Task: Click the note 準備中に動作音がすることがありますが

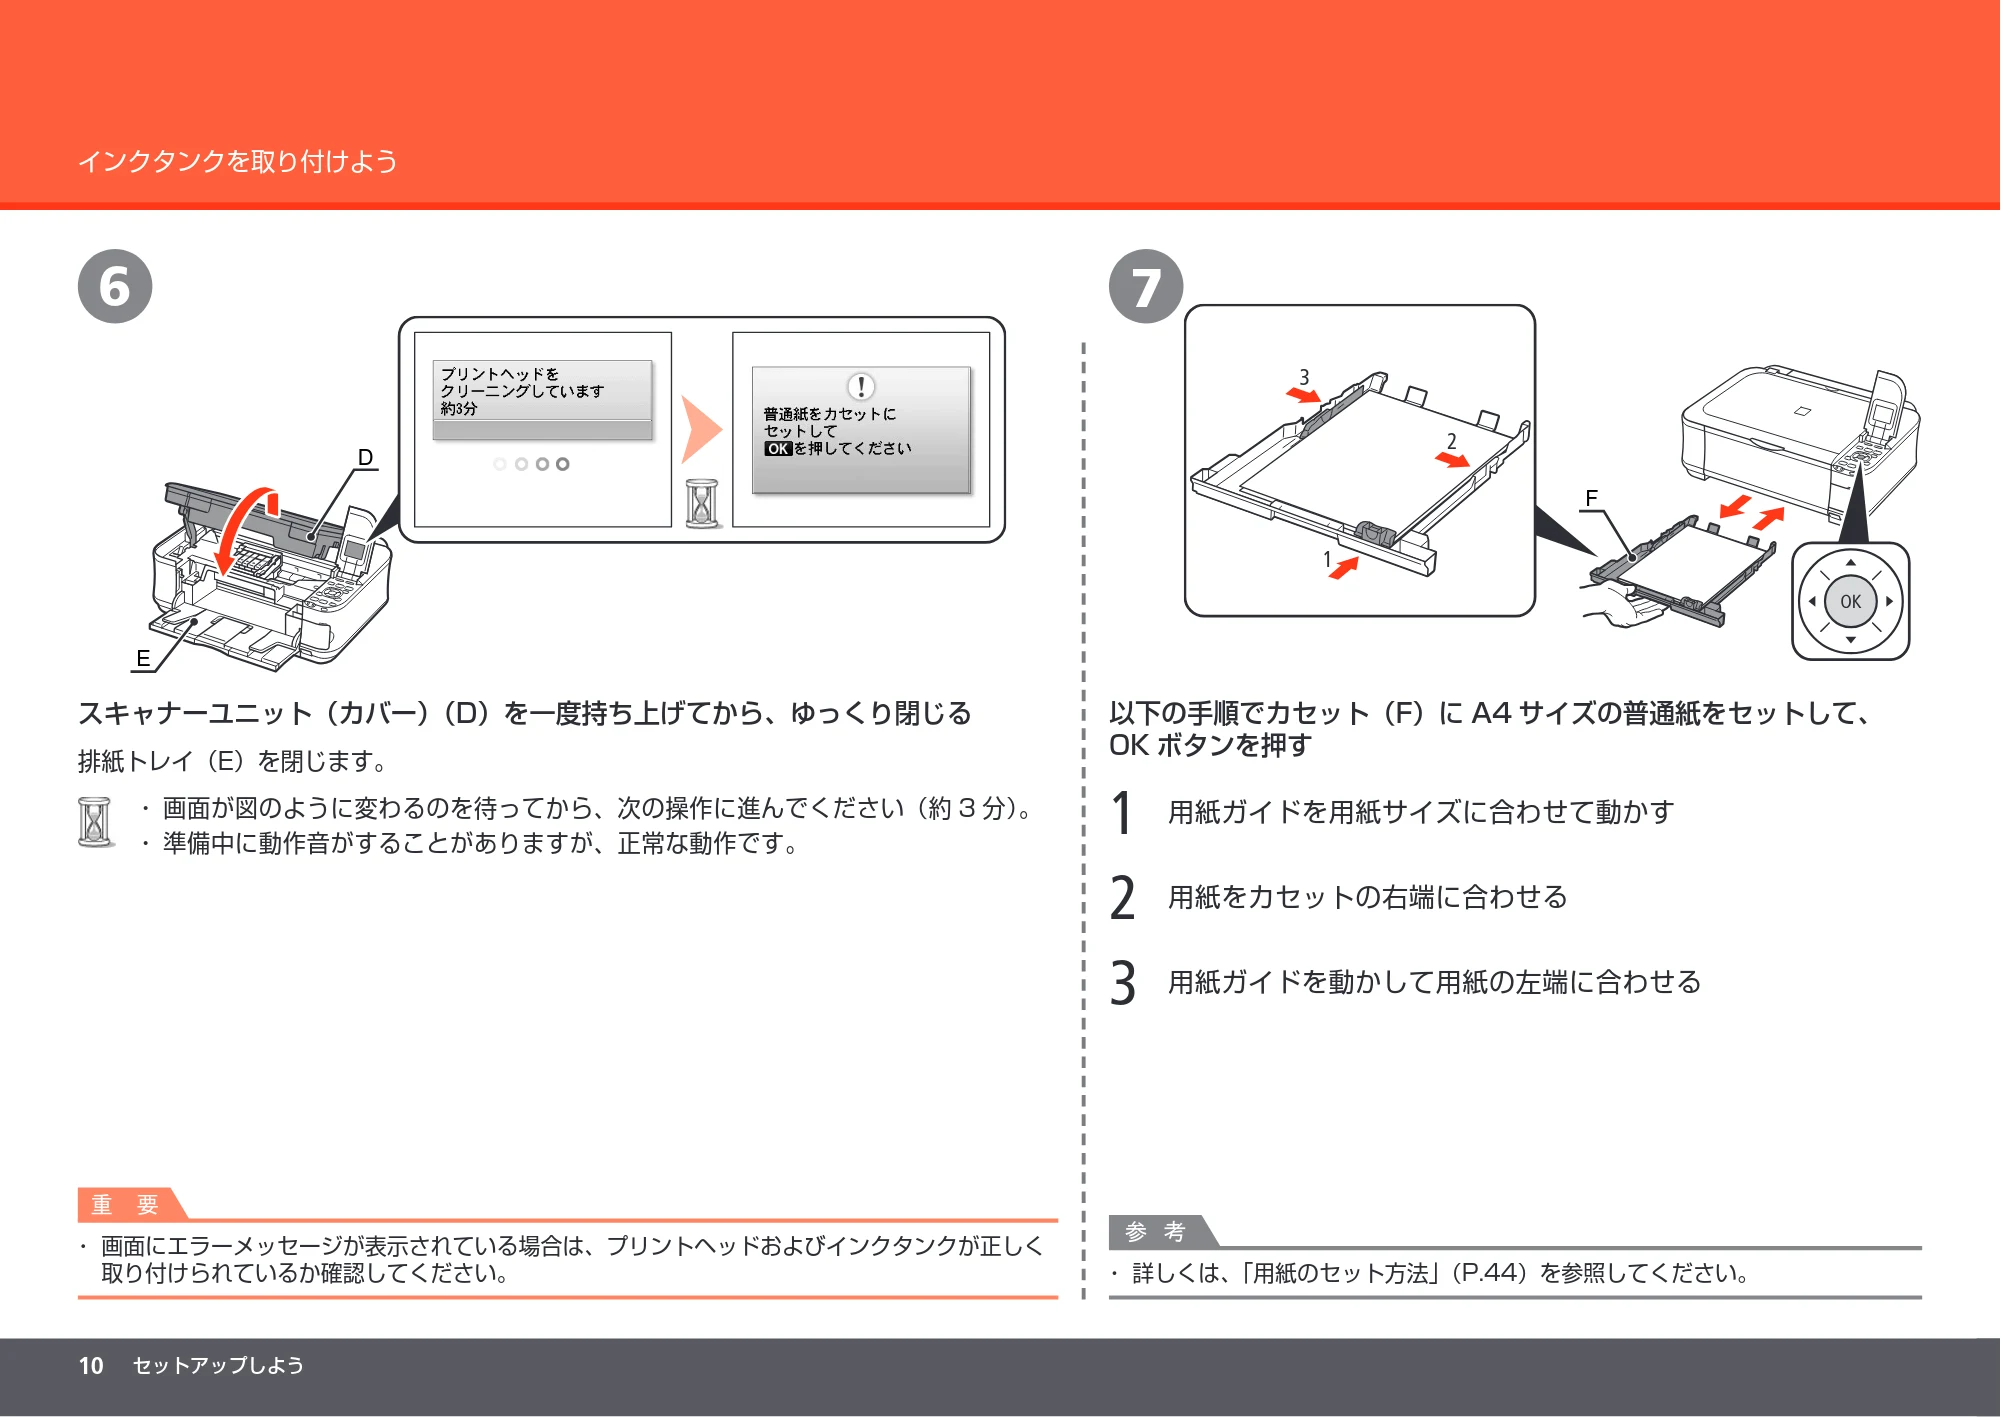Action: tap(484, 844)
